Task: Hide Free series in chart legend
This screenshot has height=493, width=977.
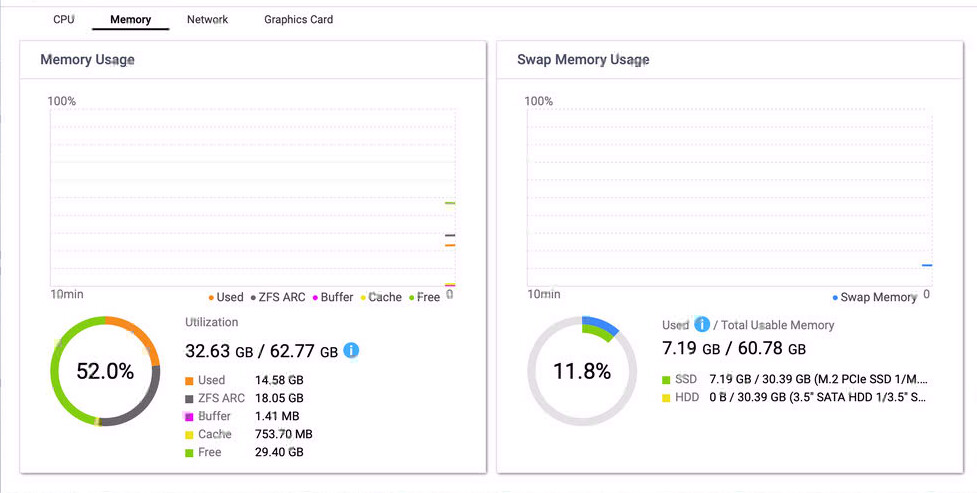Action: [x=424, y=297]
